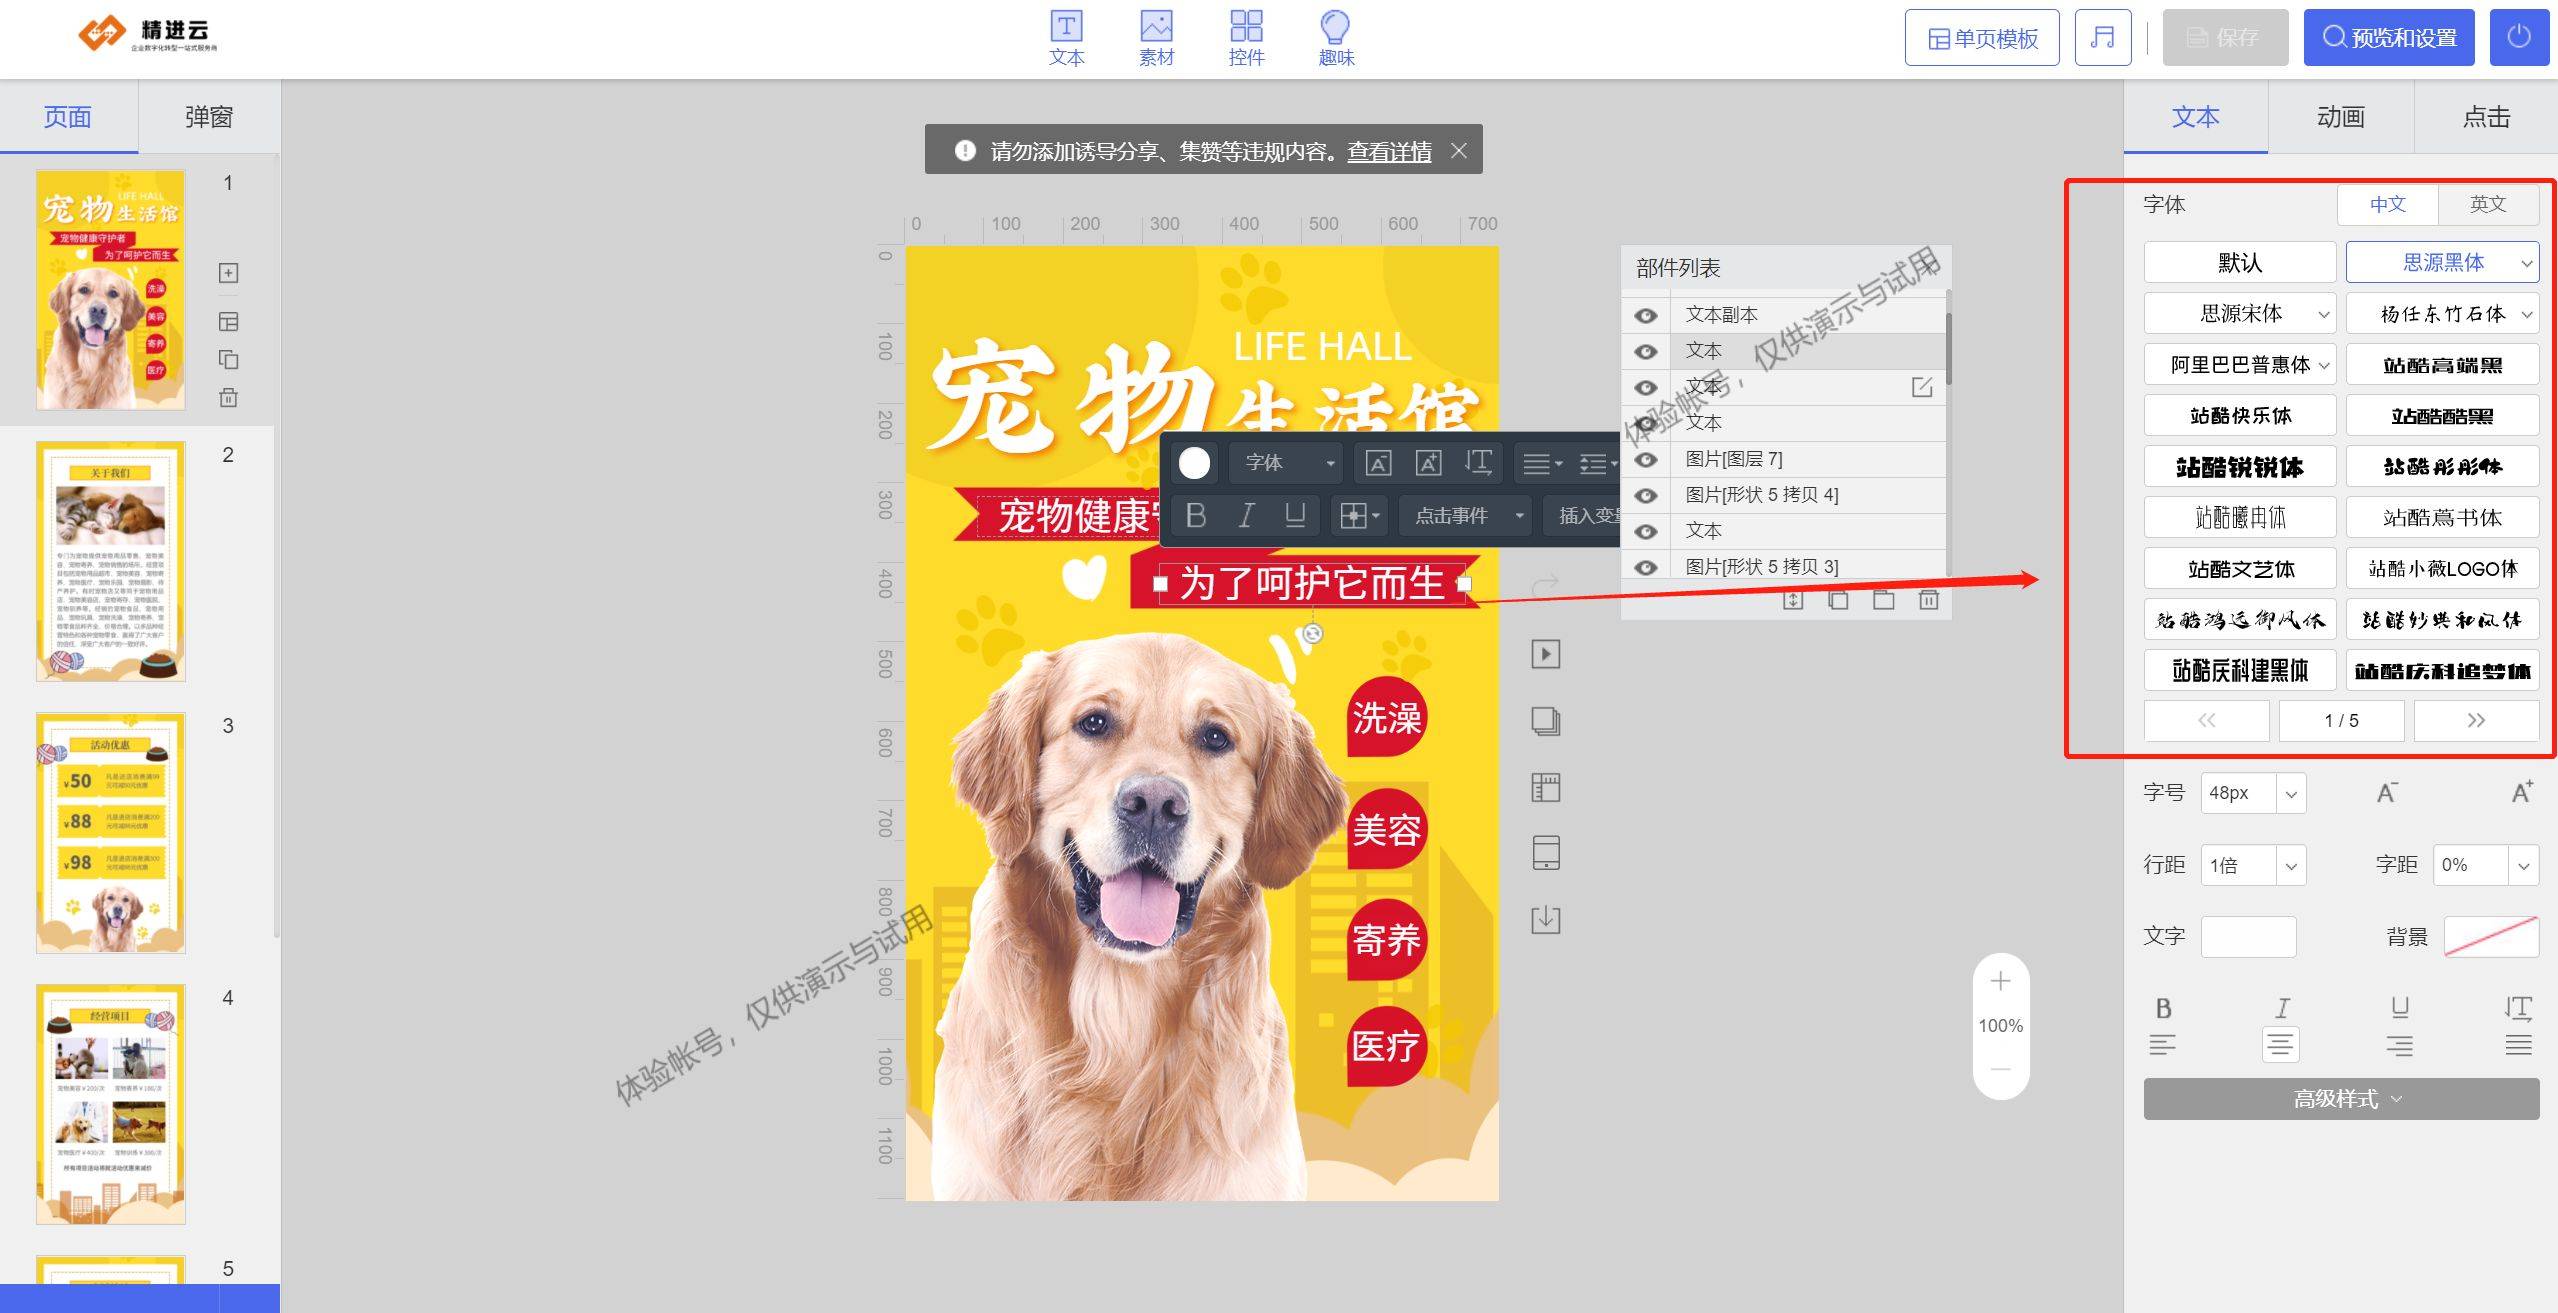Toggle visibility of 图片[形状 5 拷贝 3]
Image resolution: width=2558 pixels, height=1313 pixels.
(x=1646, y=568)
